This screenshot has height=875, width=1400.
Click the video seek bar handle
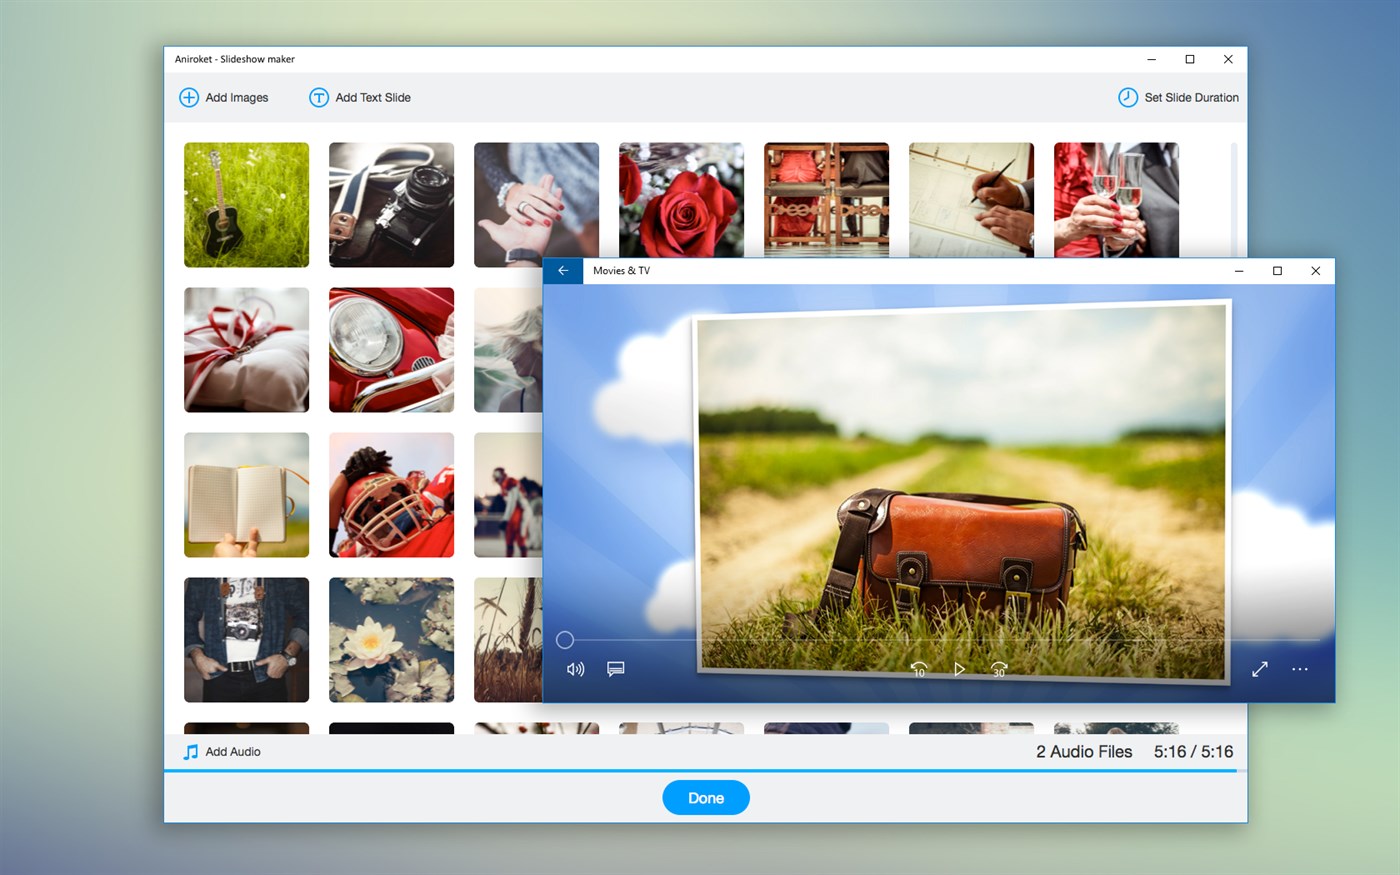565,640
